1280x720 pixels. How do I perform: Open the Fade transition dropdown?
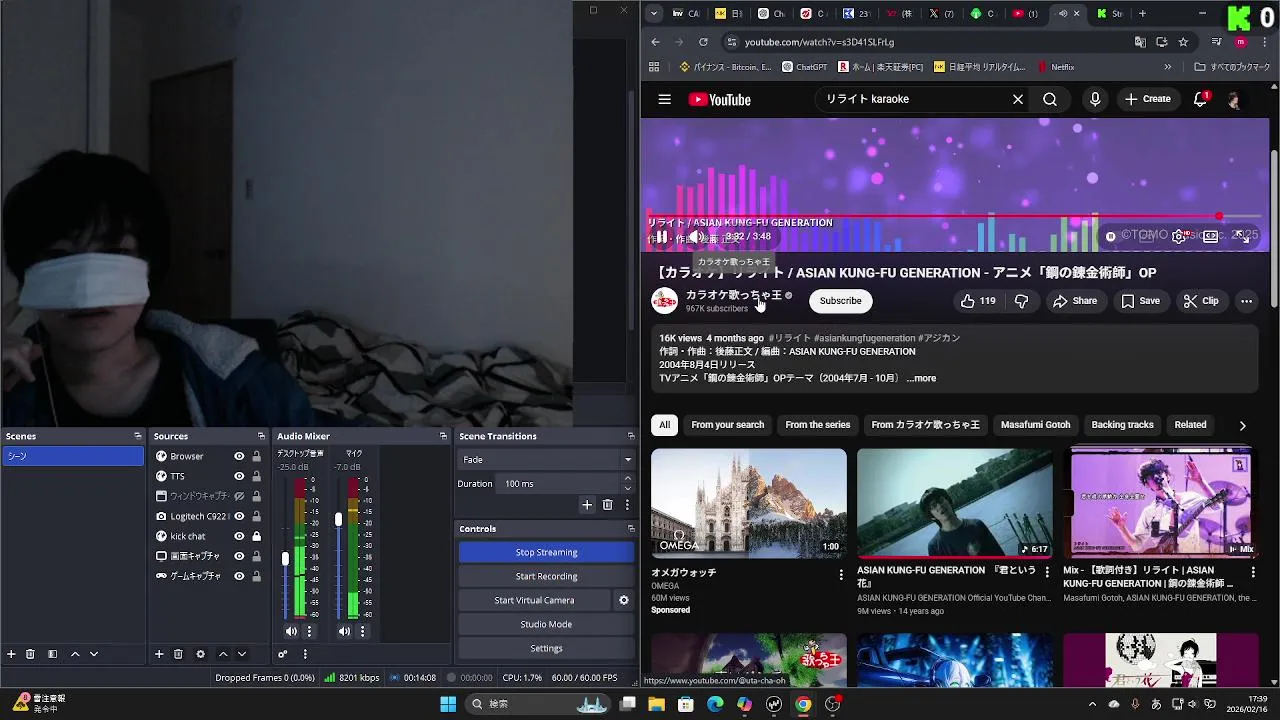(x=546, y=459)
